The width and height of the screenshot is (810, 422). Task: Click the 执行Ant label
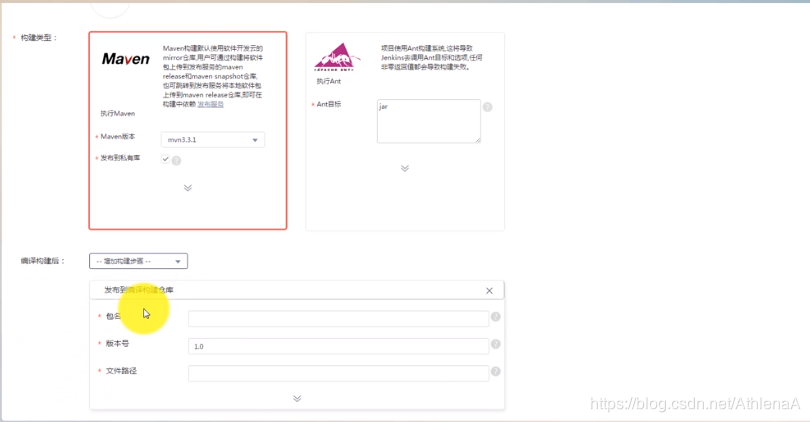[329, 81]
